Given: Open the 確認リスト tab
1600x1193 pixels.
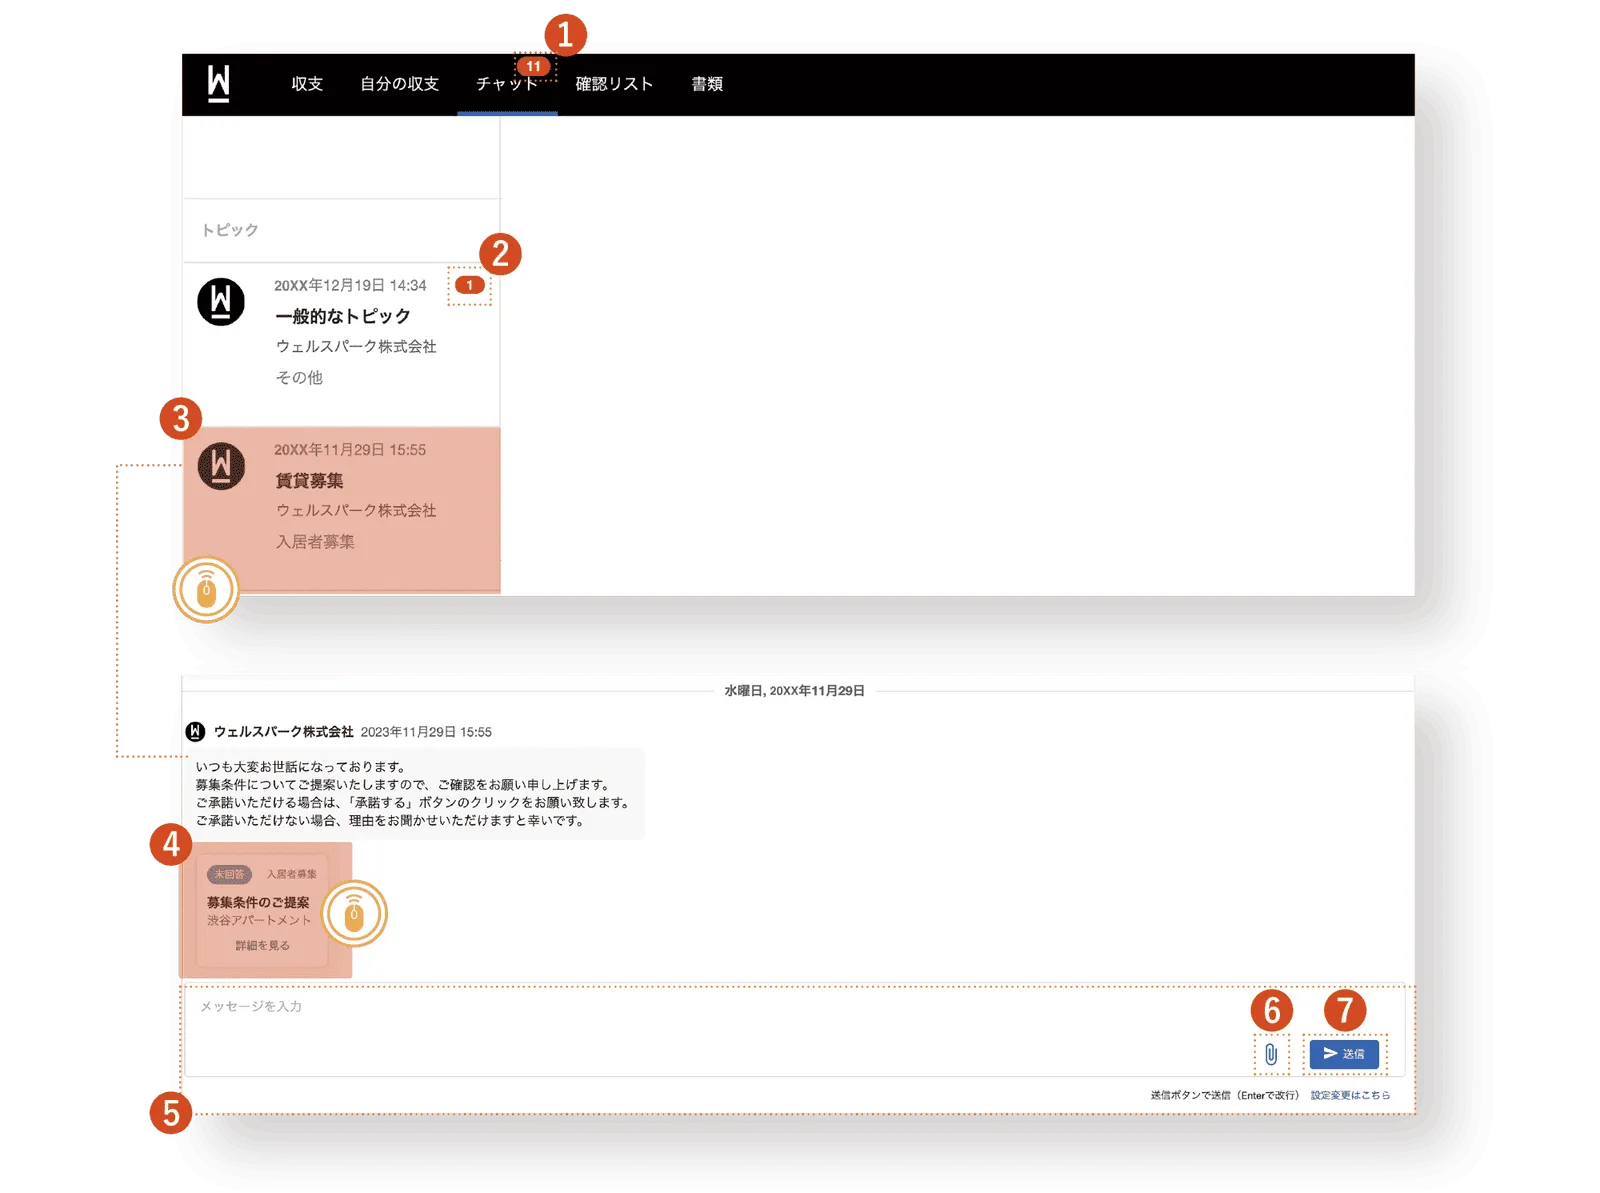Looking at the screenshot, I should pos(614,84).
